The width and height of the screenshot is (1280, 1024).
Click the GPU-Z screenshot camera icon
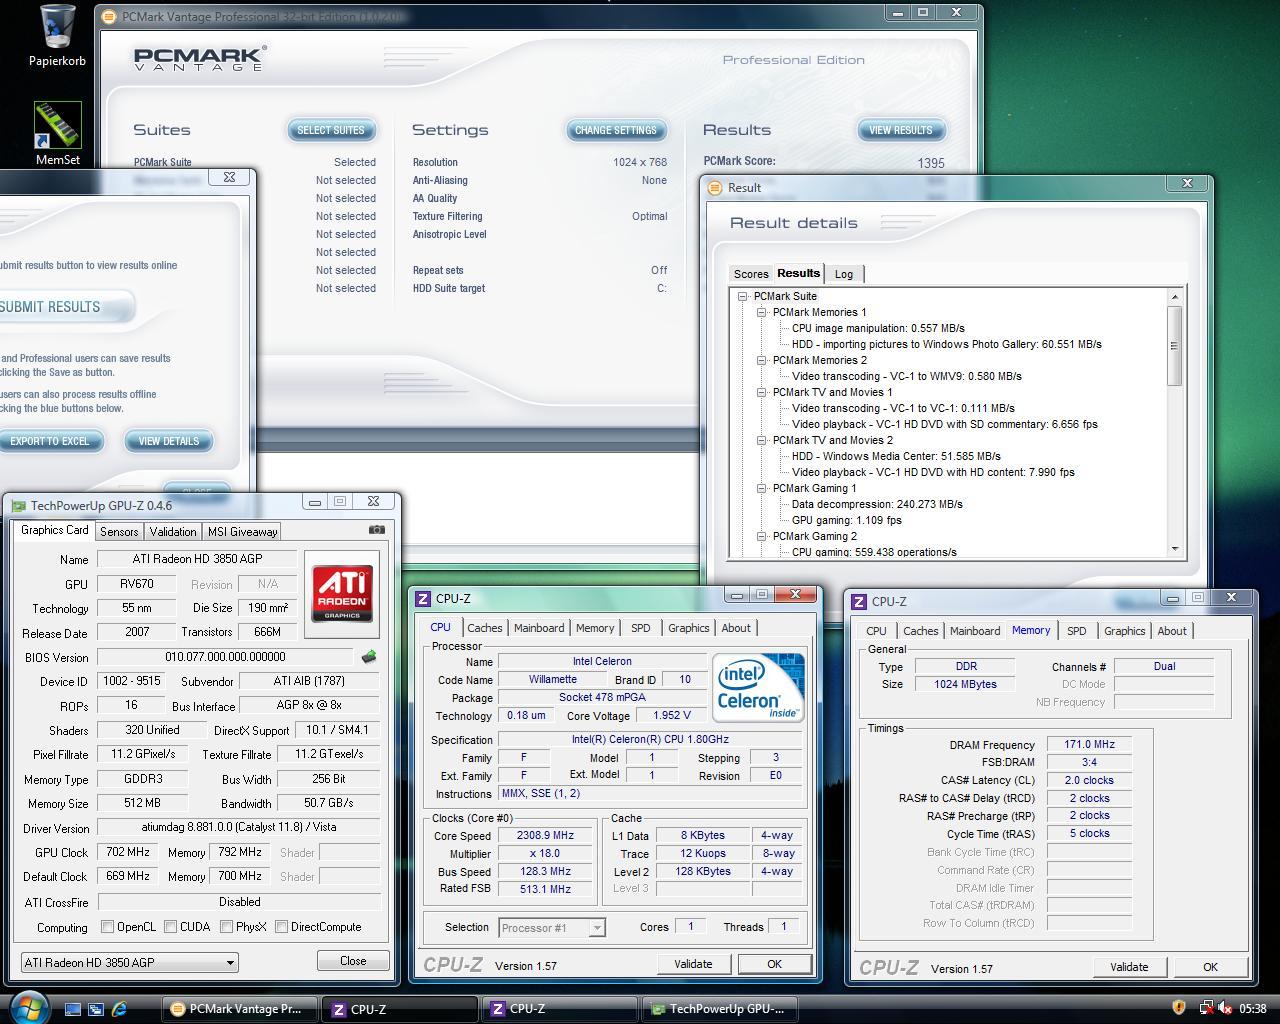376,530
